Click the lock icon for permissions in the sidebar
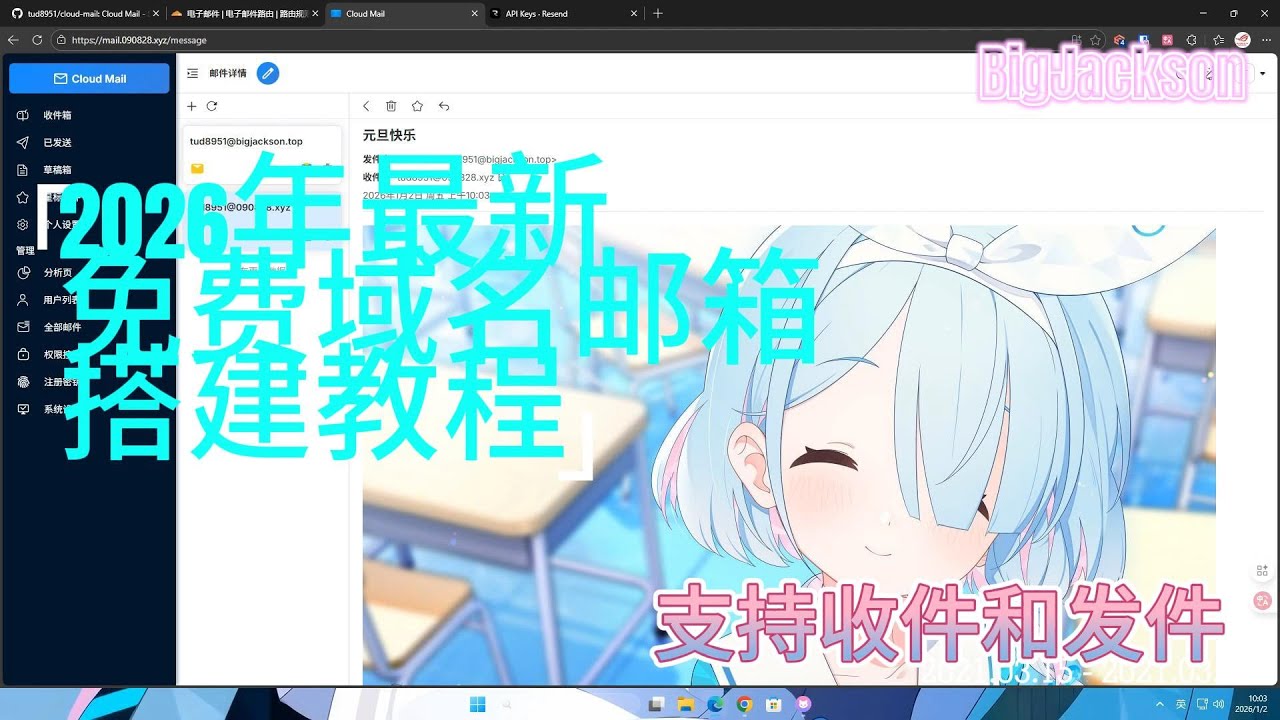1280x720 pixels. pos(23,354)
